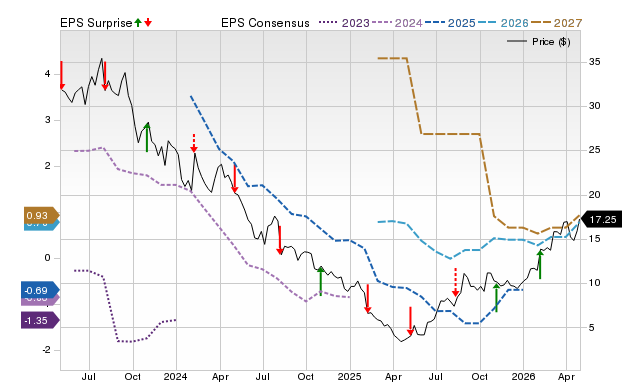Viewport: 640px width, 382px height.
Task: Click the red surprise arrow near August 2023
Action: [x=105, y=76]
